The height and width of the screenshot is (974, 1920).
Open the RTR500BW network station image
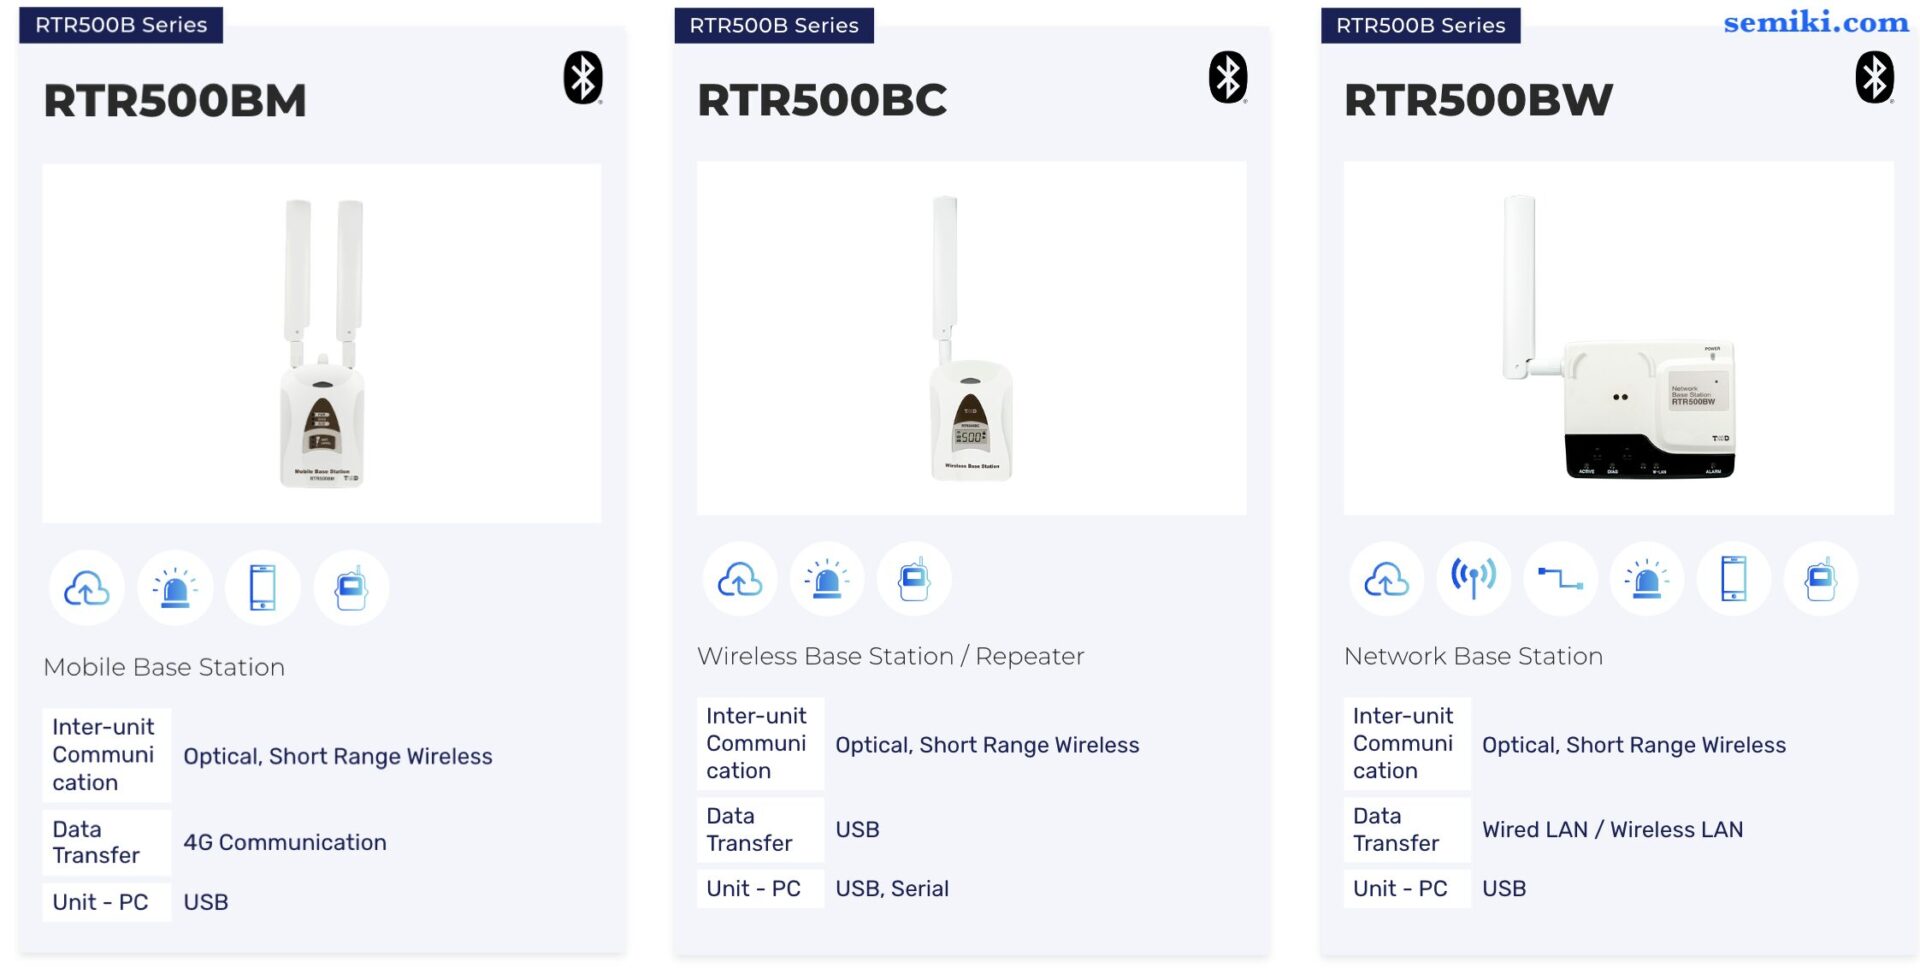(x=1619, y=339)
